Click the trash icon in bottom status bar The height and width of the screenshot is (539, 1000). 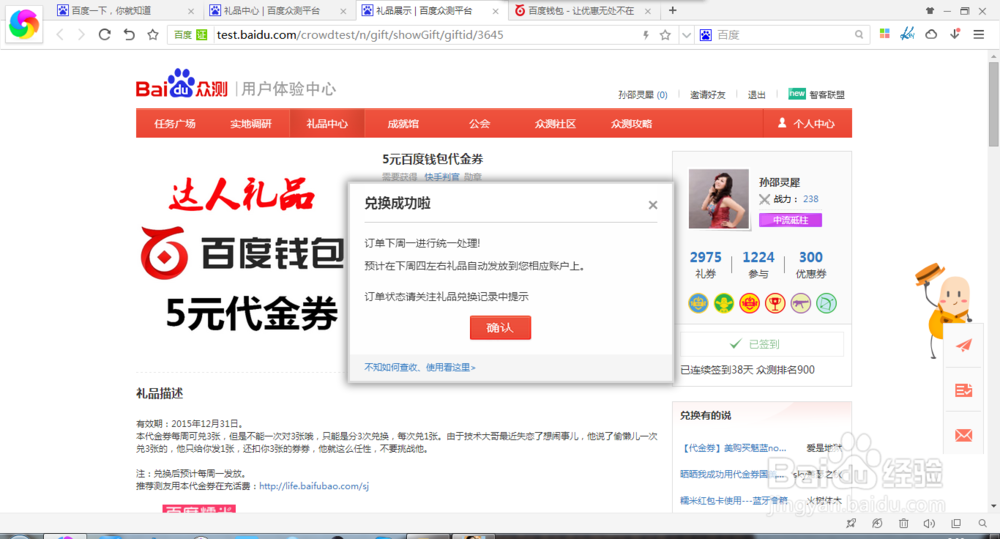click(903, 524)
